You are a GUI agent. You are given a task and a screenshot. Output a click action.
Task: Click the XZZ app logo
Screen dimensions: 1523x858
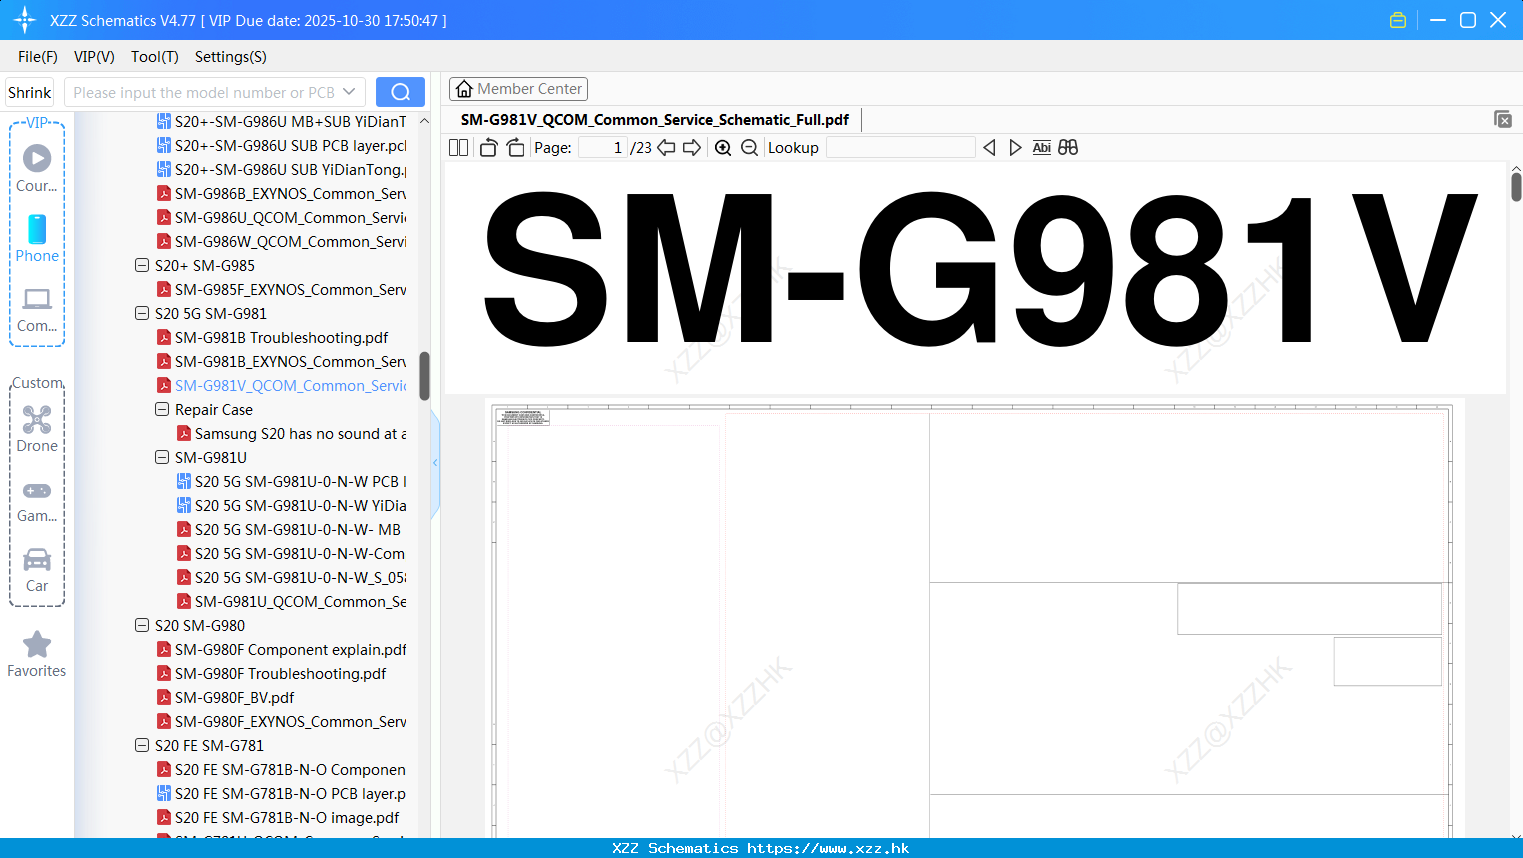(24, 20)
